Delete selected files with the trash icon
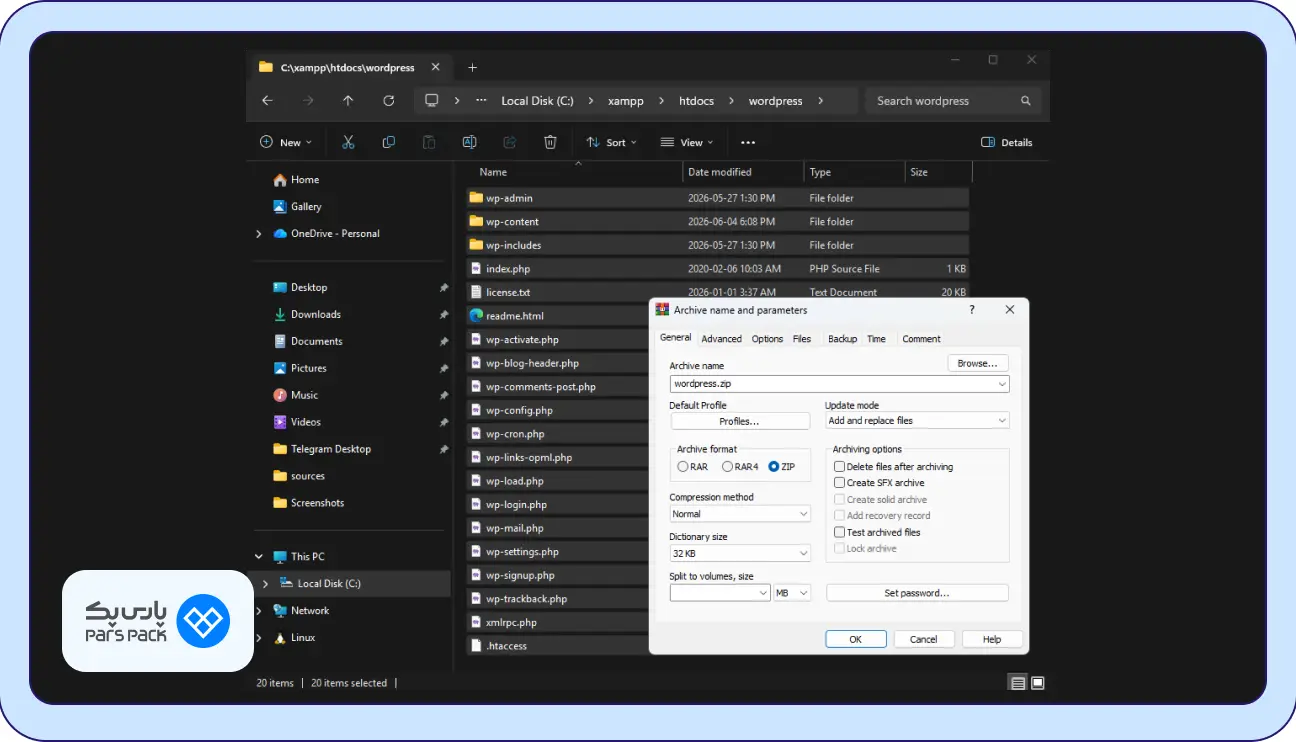This screenshot has width=1296, height=742. (x=550, y=142)
